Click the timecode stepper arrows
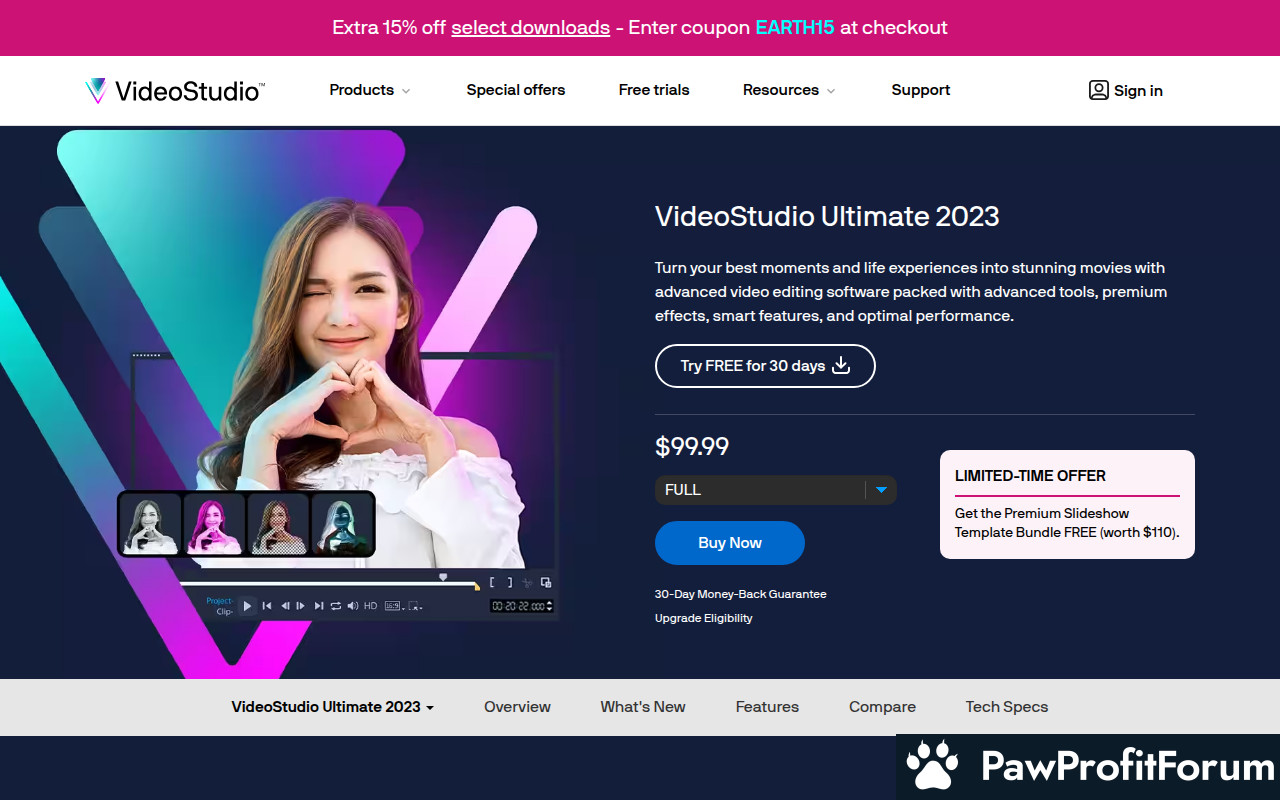 click(549, 606)
